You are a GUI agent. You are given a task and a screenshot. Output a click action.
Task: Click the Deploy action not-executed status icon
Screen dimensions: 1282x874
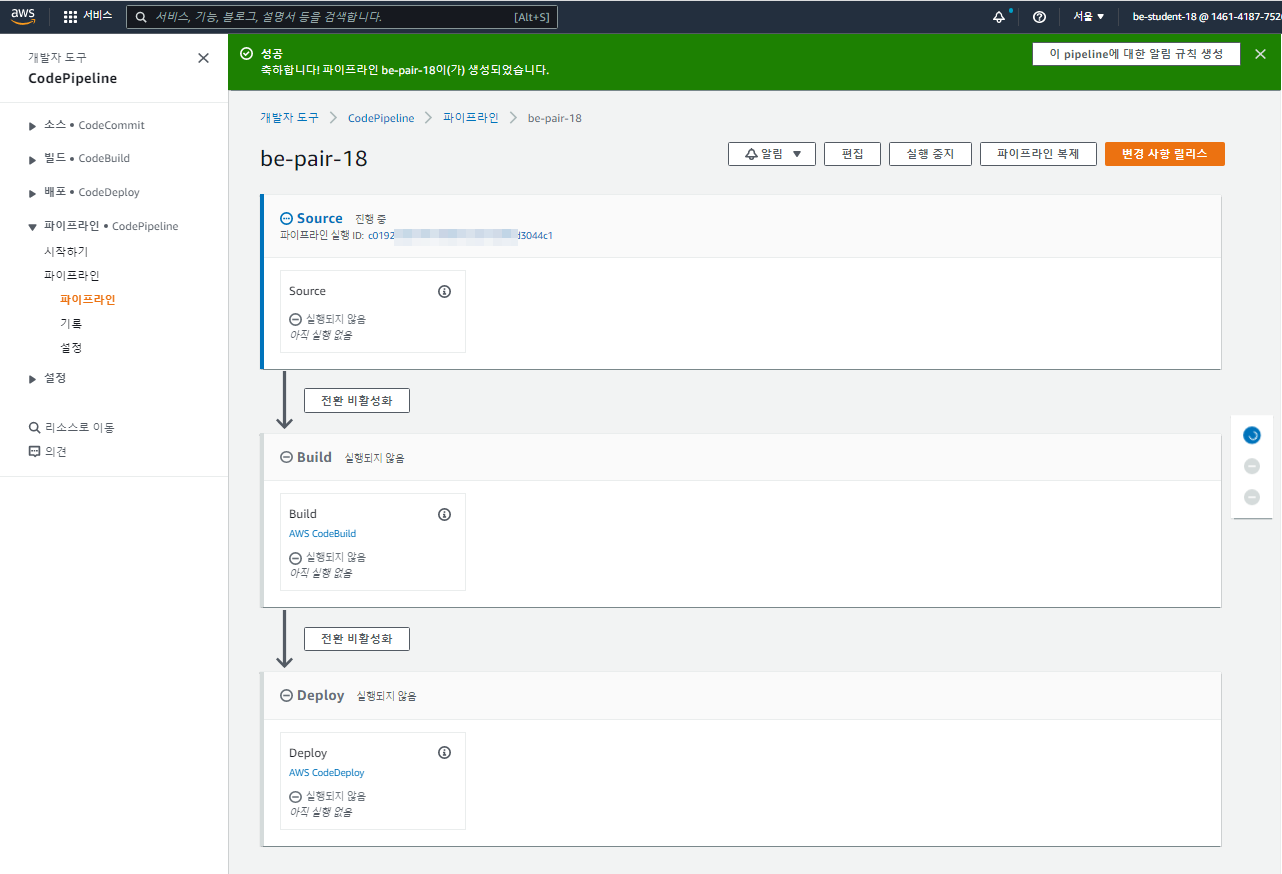295,797
